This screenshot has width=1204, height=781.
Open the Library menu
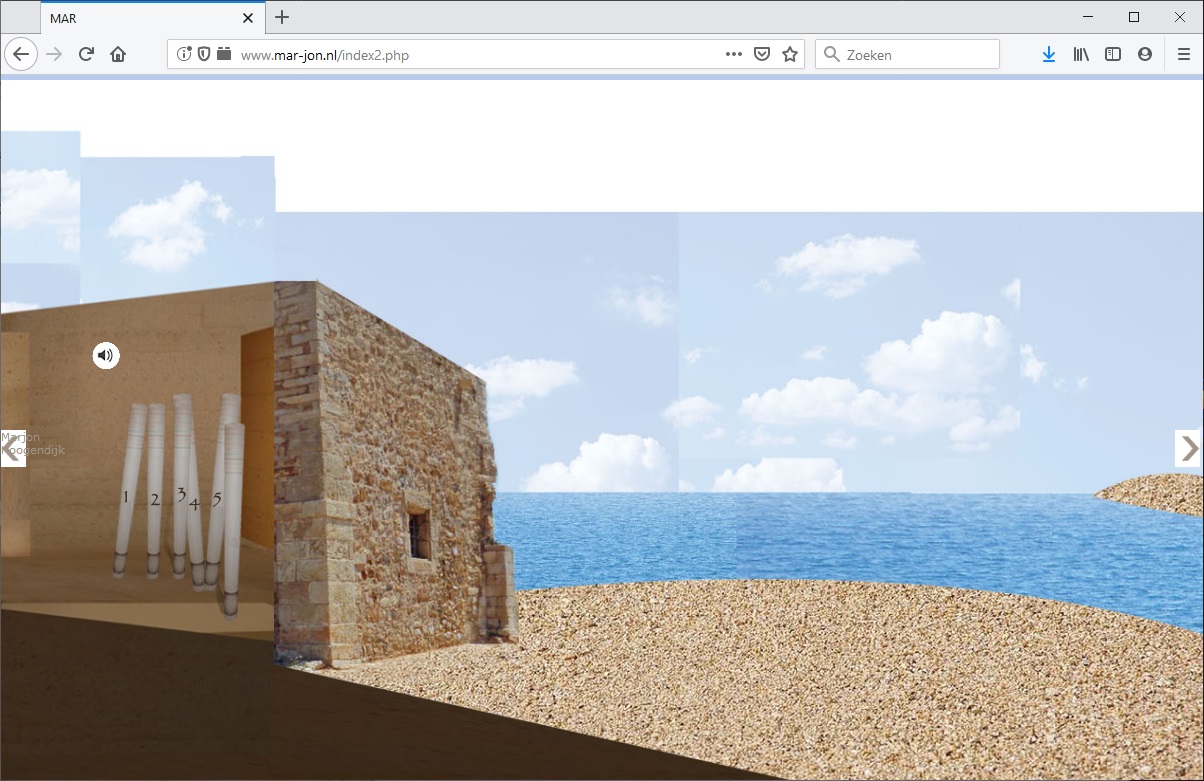(x=1081, y=55)
